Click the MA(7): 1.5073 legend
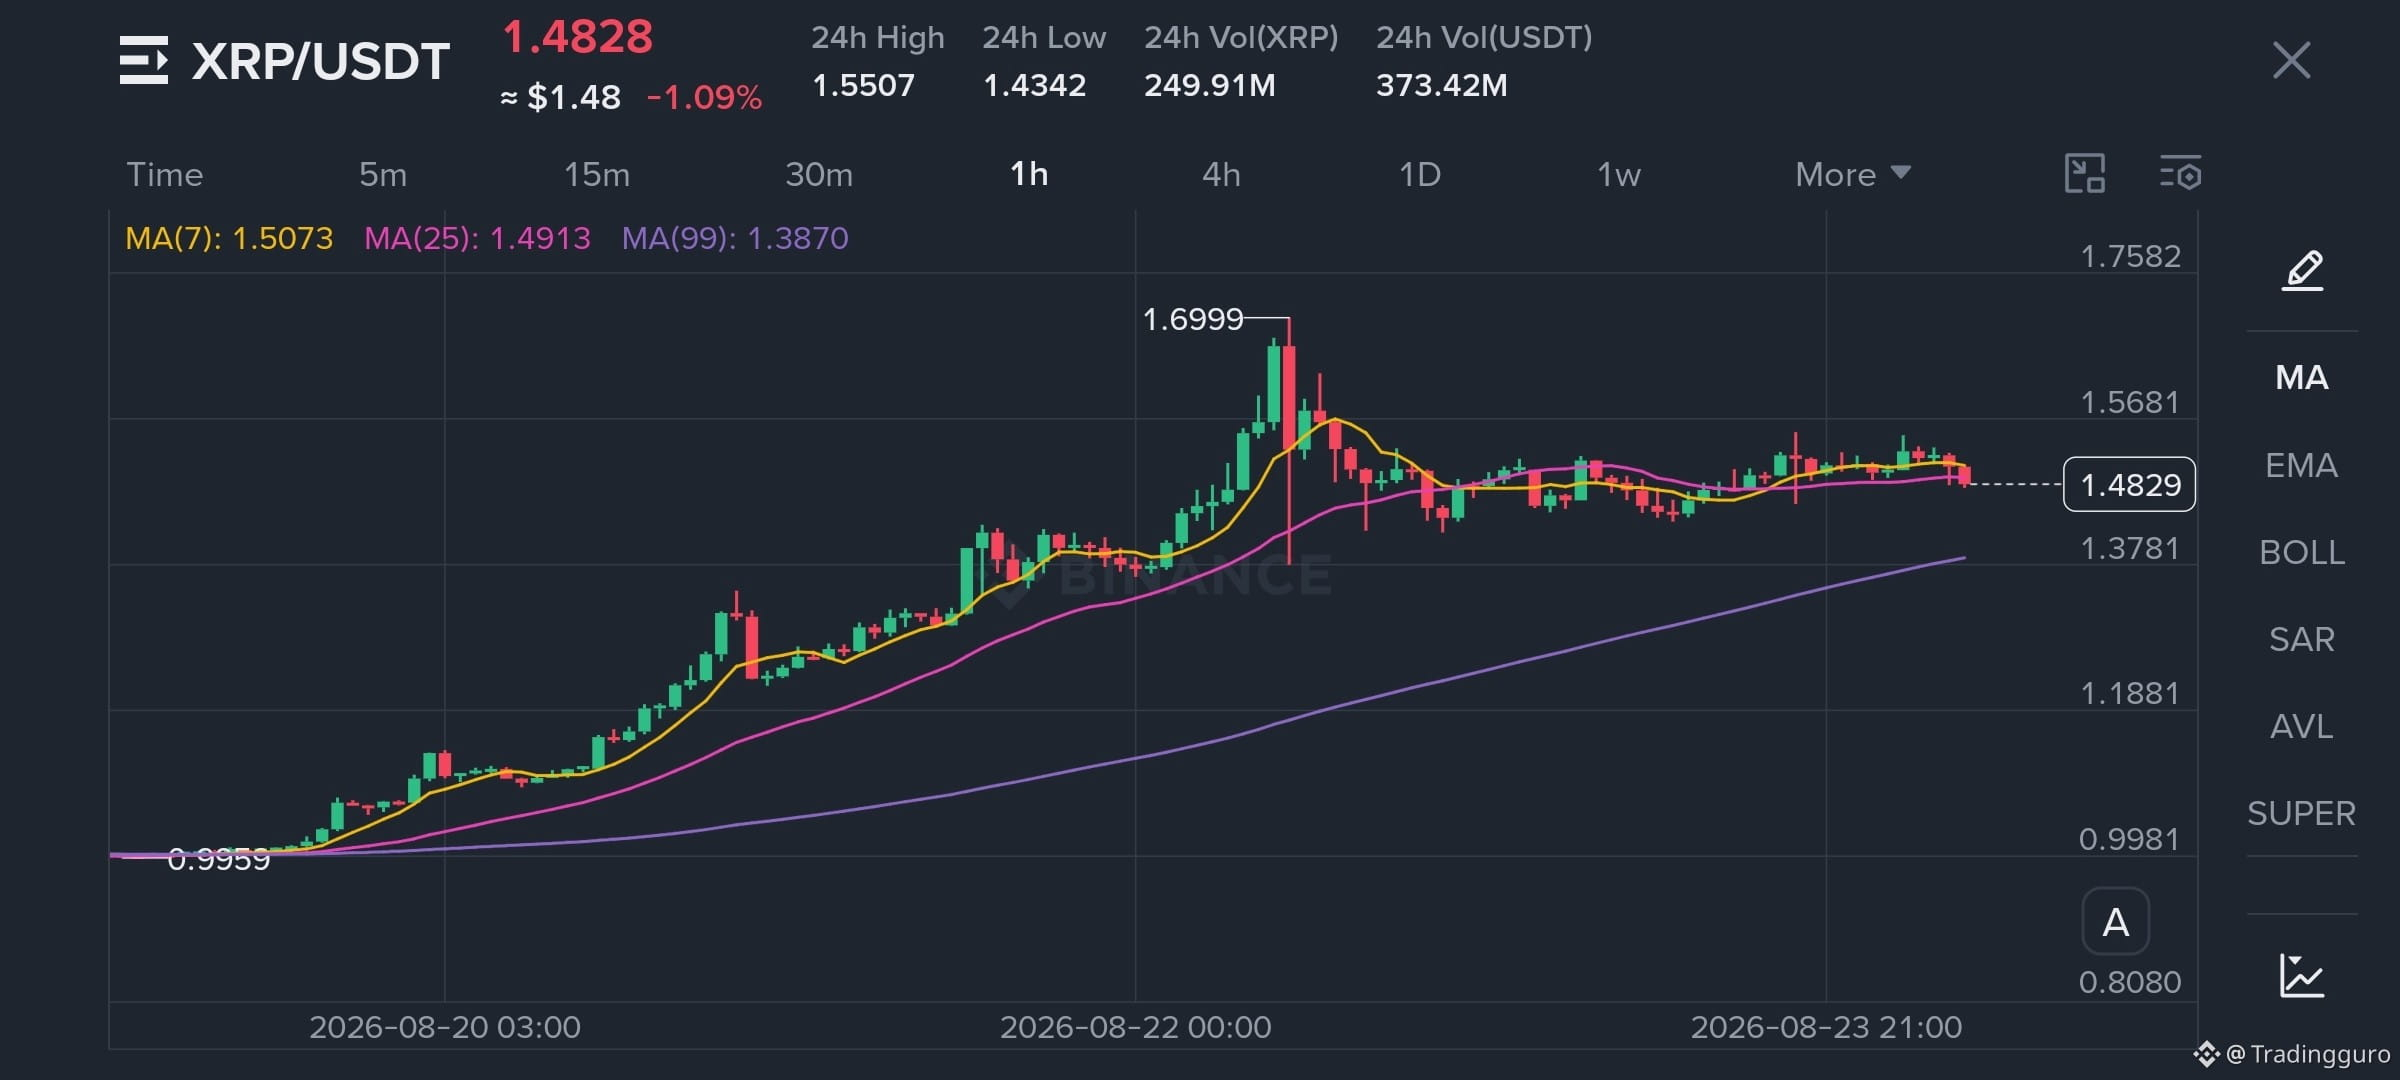Image resolution: width=2400 pixels, height=1080 pixels. pyautogui.click(x=229, y=238)
